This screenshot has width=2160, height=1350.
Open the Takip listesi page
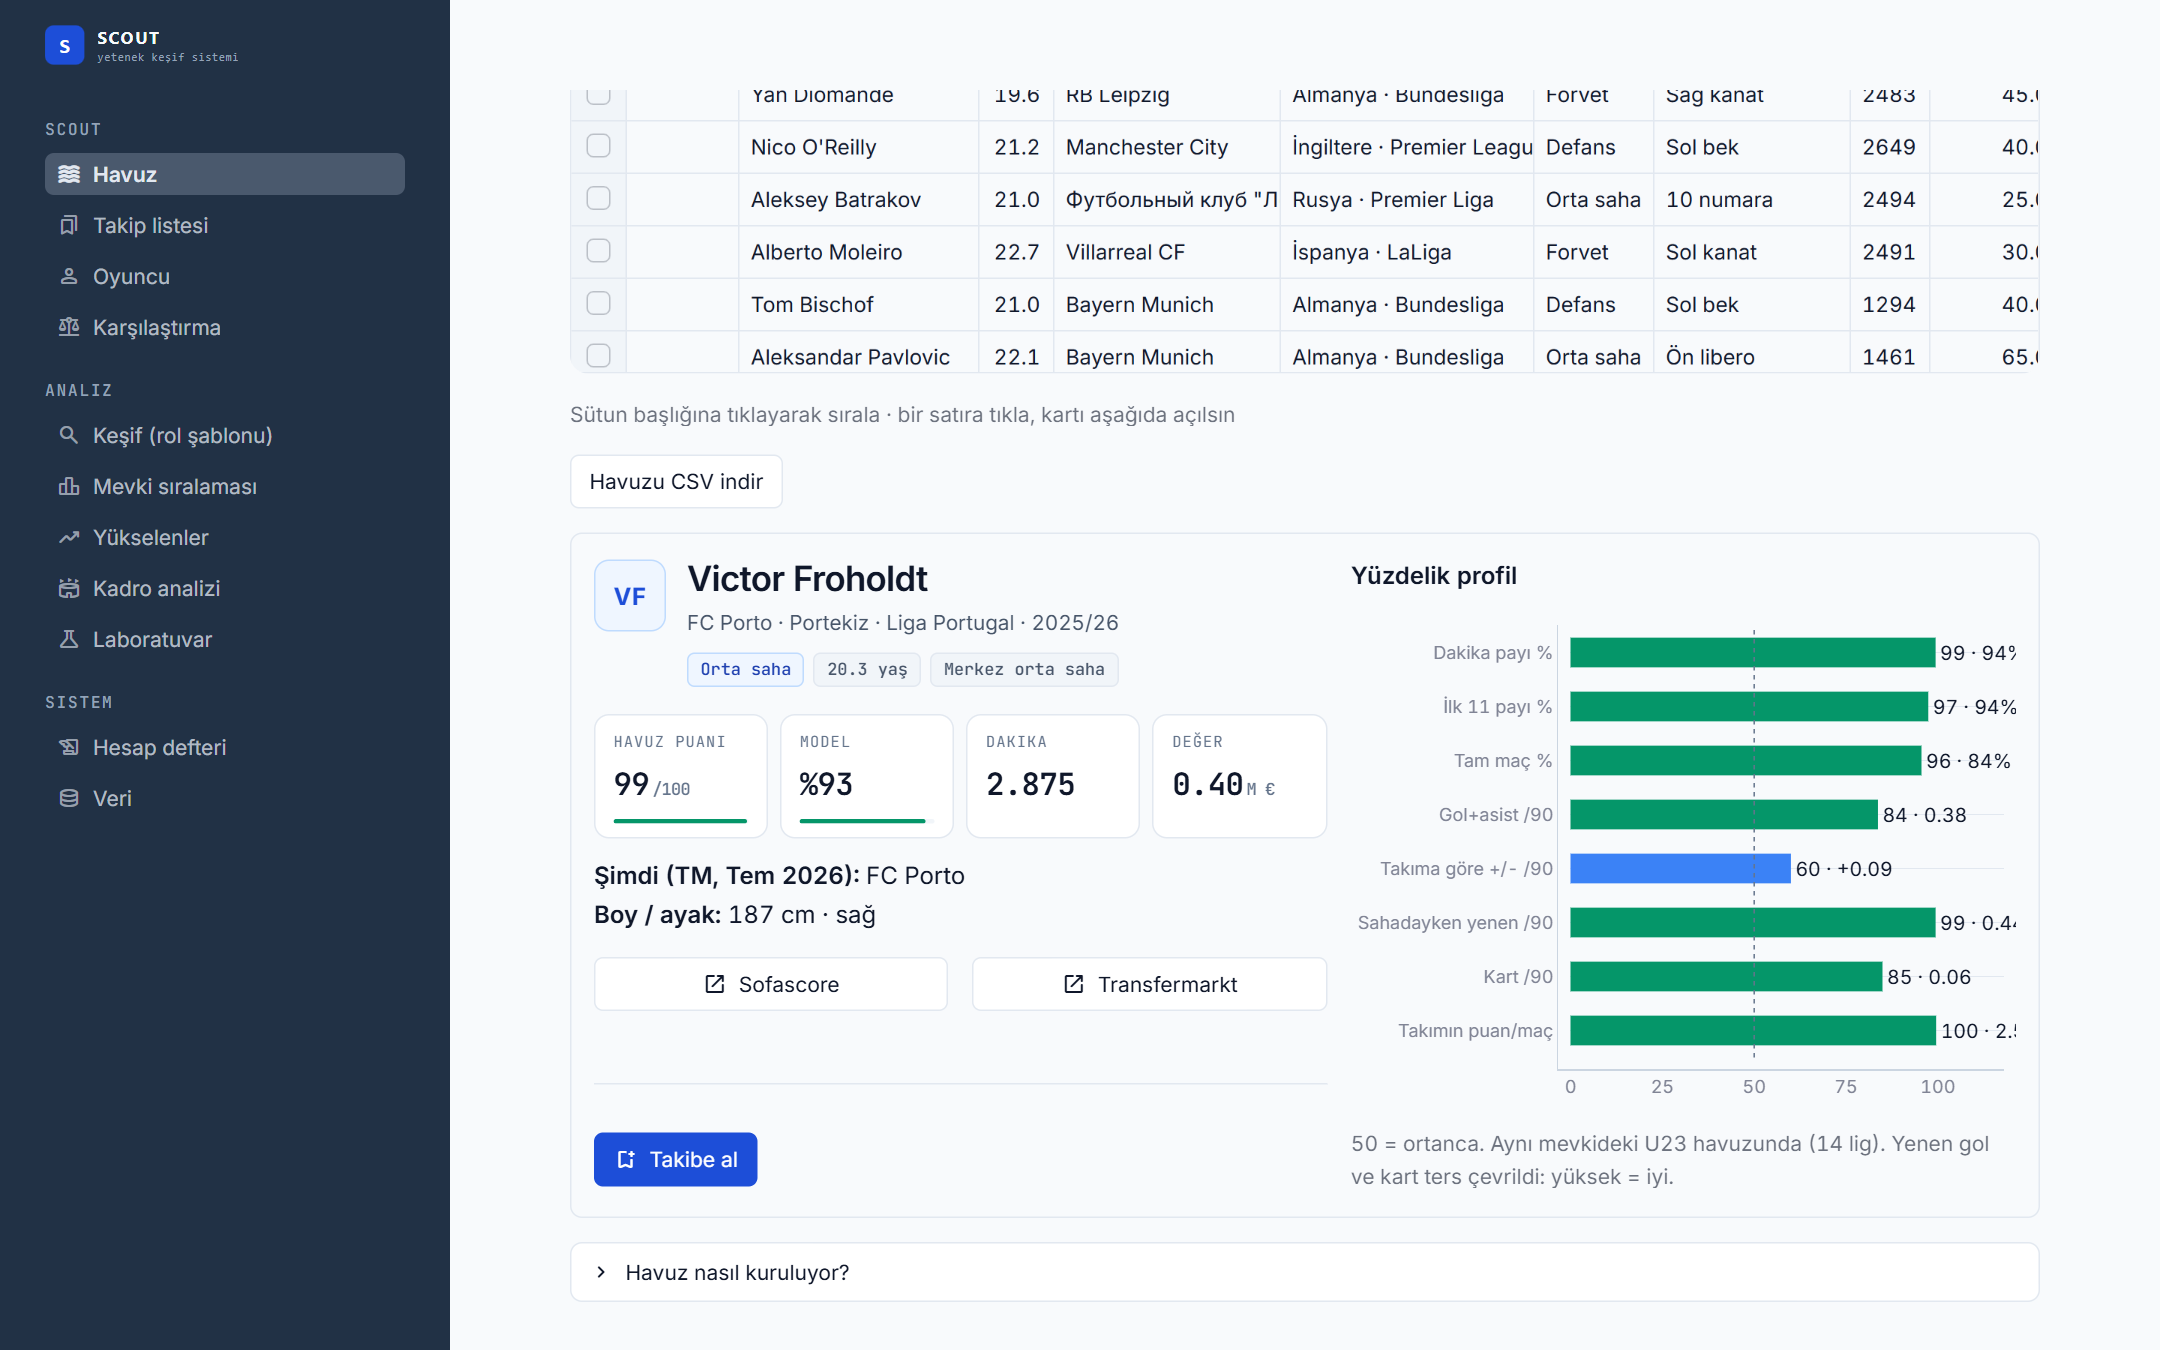click(x=225, y=225)
